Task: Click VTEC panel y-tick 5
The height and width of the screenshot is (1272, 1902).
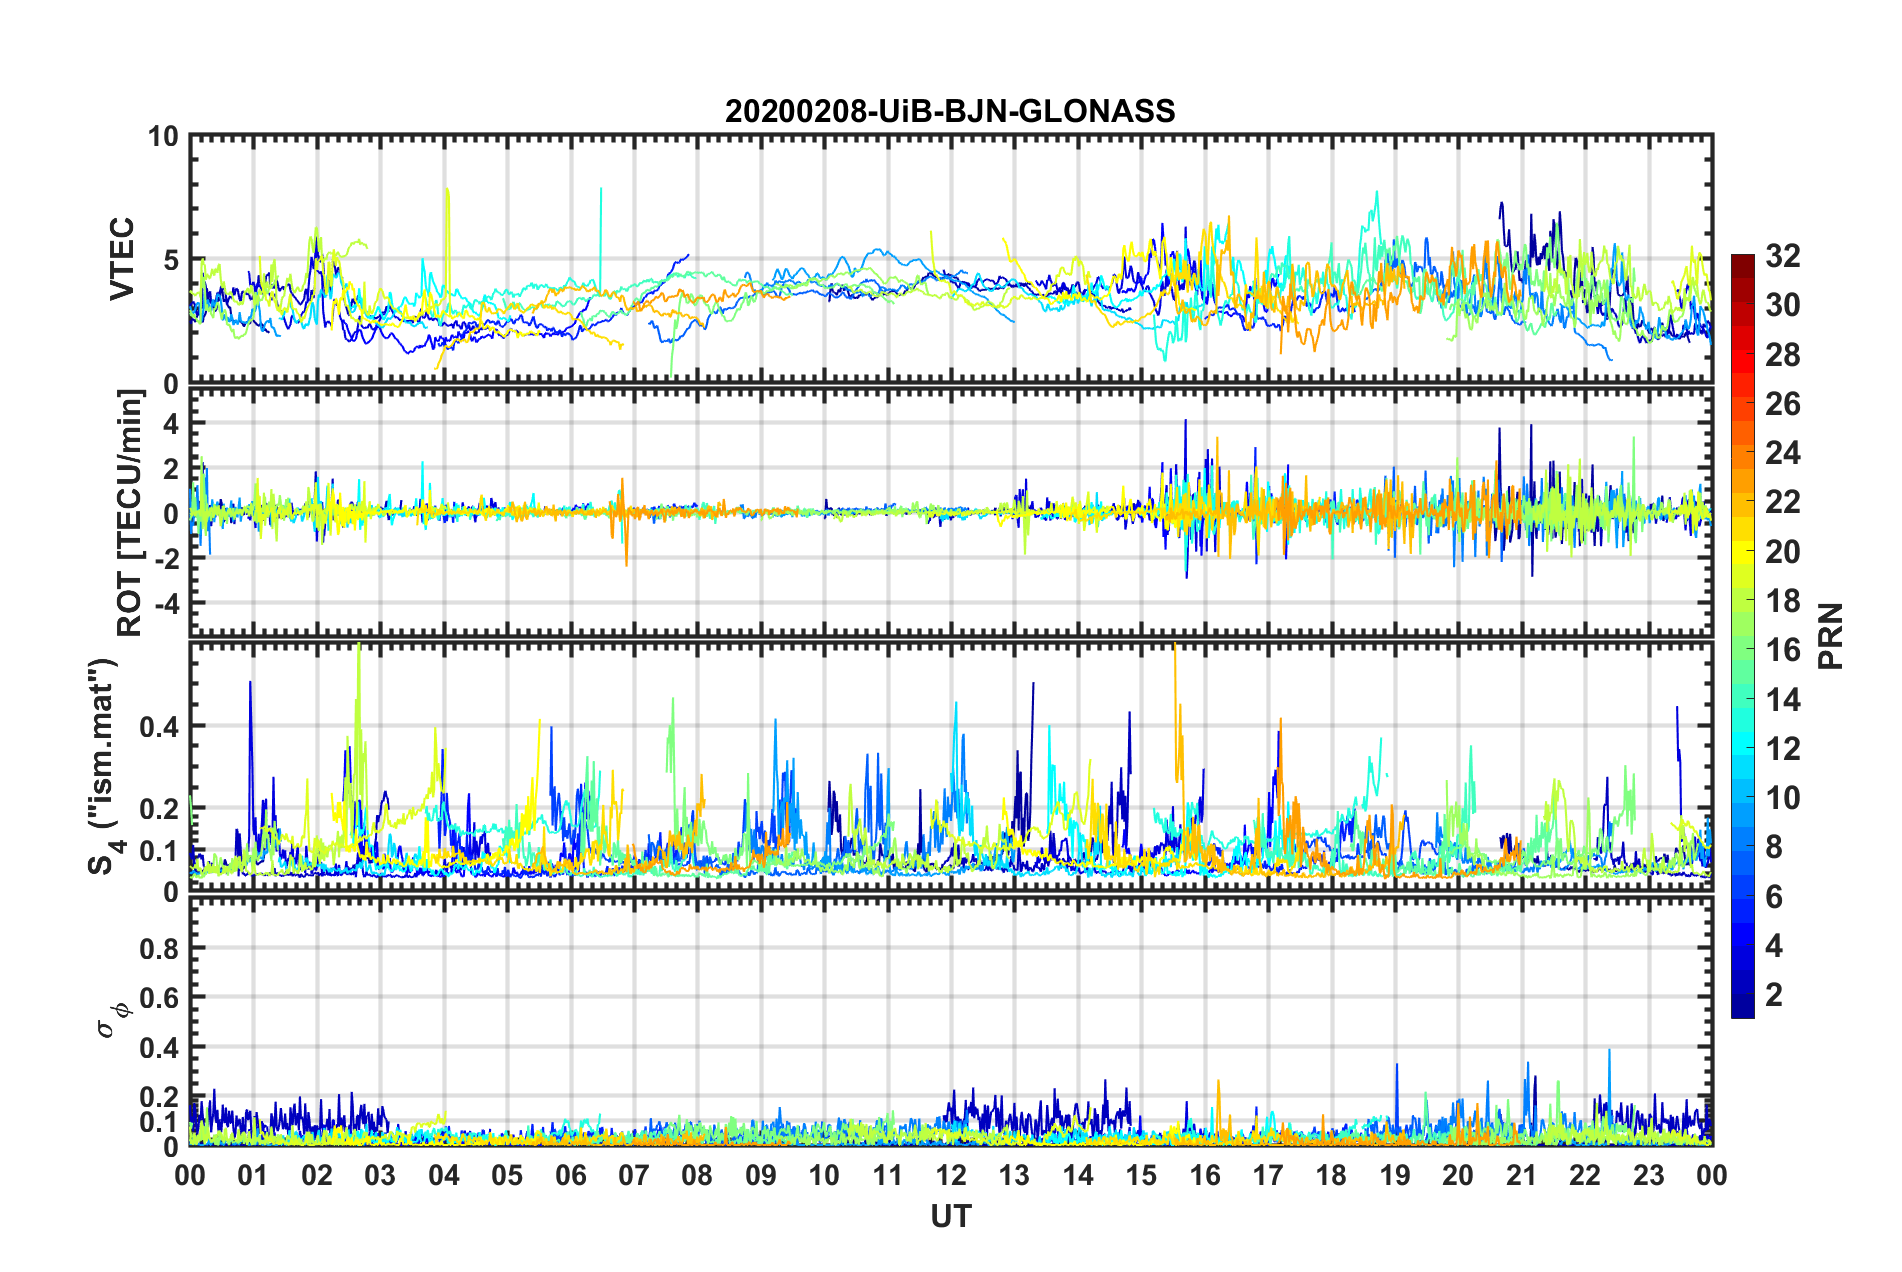Action: click(x=171, y=260)
